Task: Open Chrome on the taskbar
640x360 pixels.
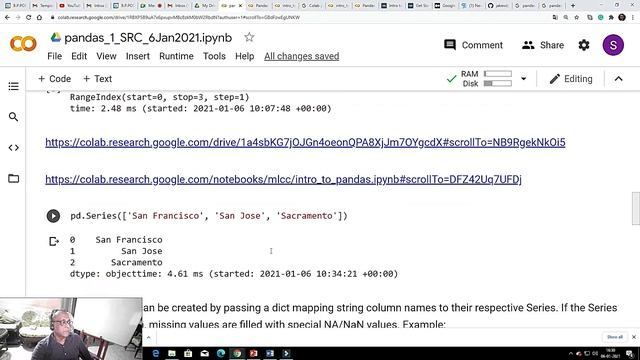Action: click(x=237, y=353)
